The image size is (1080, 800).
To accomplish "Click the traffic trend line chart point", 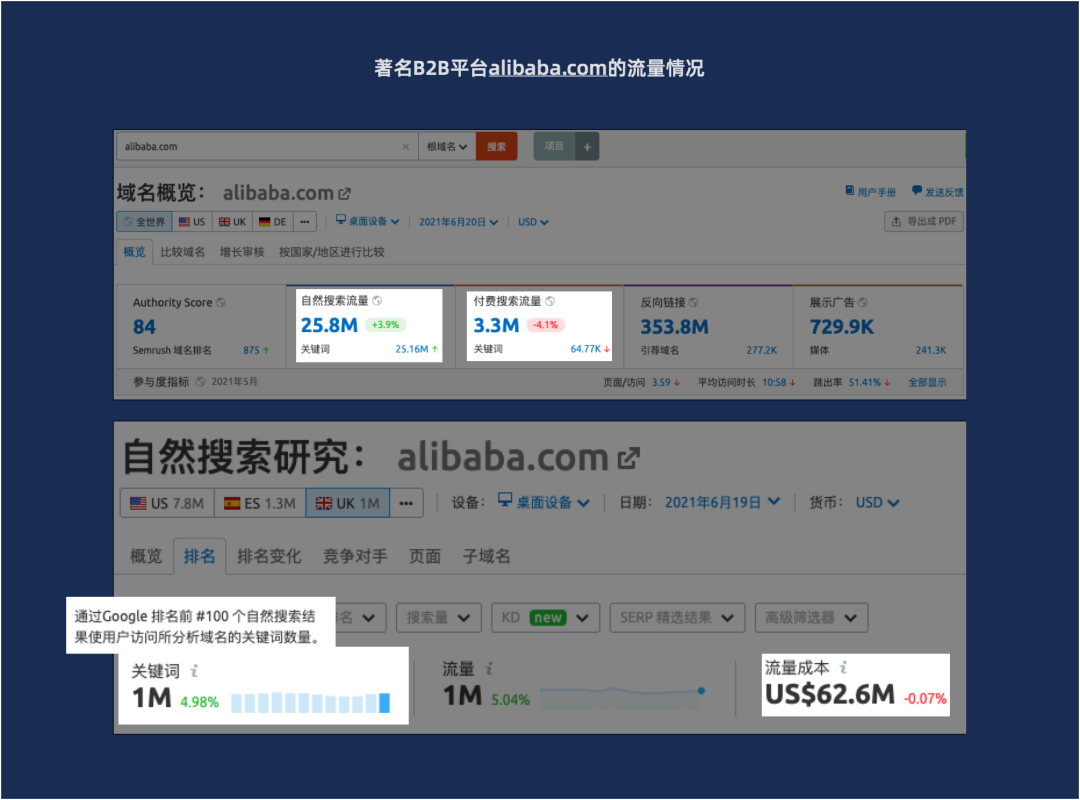I will [x=701, y=690].
